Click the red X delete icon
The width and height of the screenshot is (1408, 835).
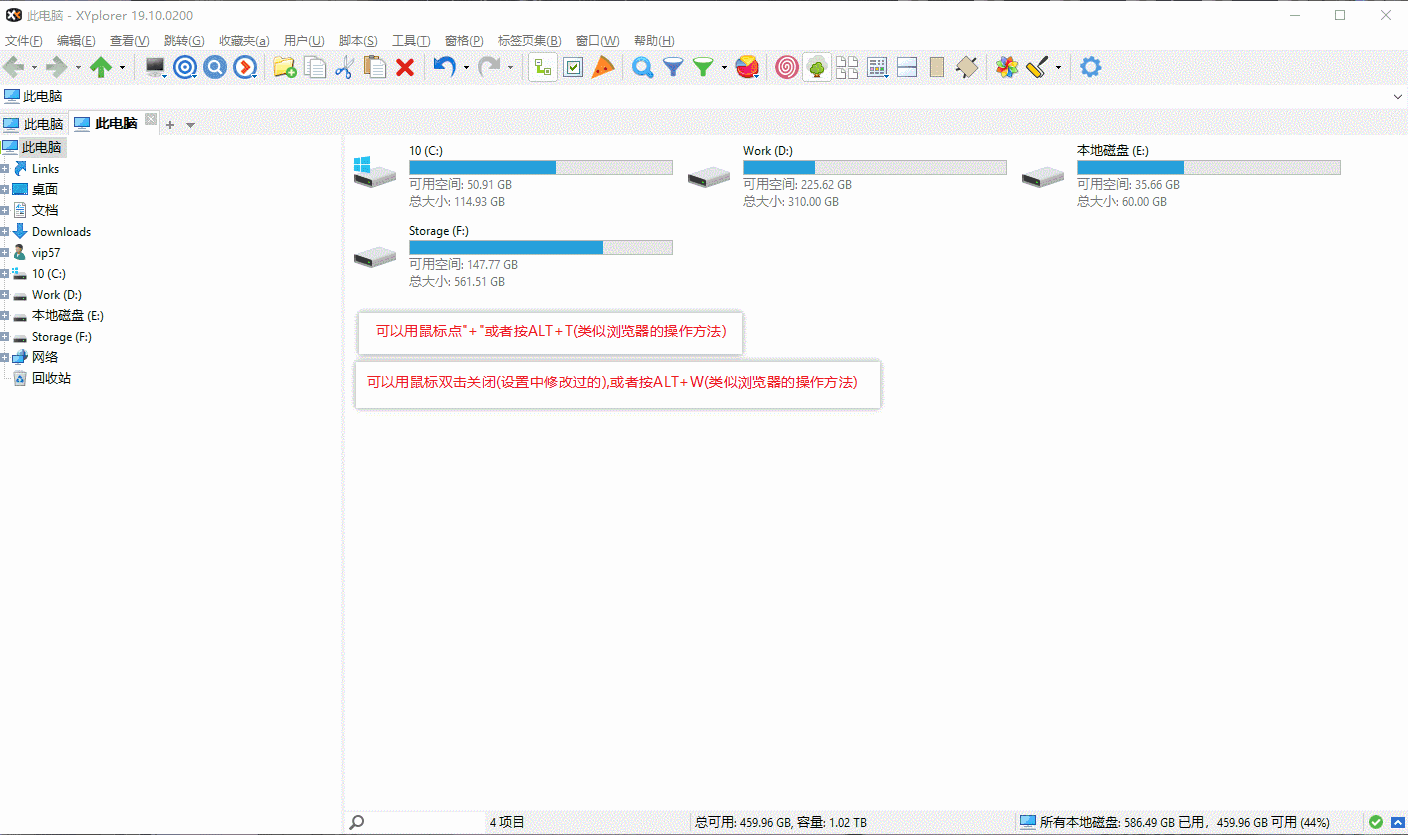403,67
